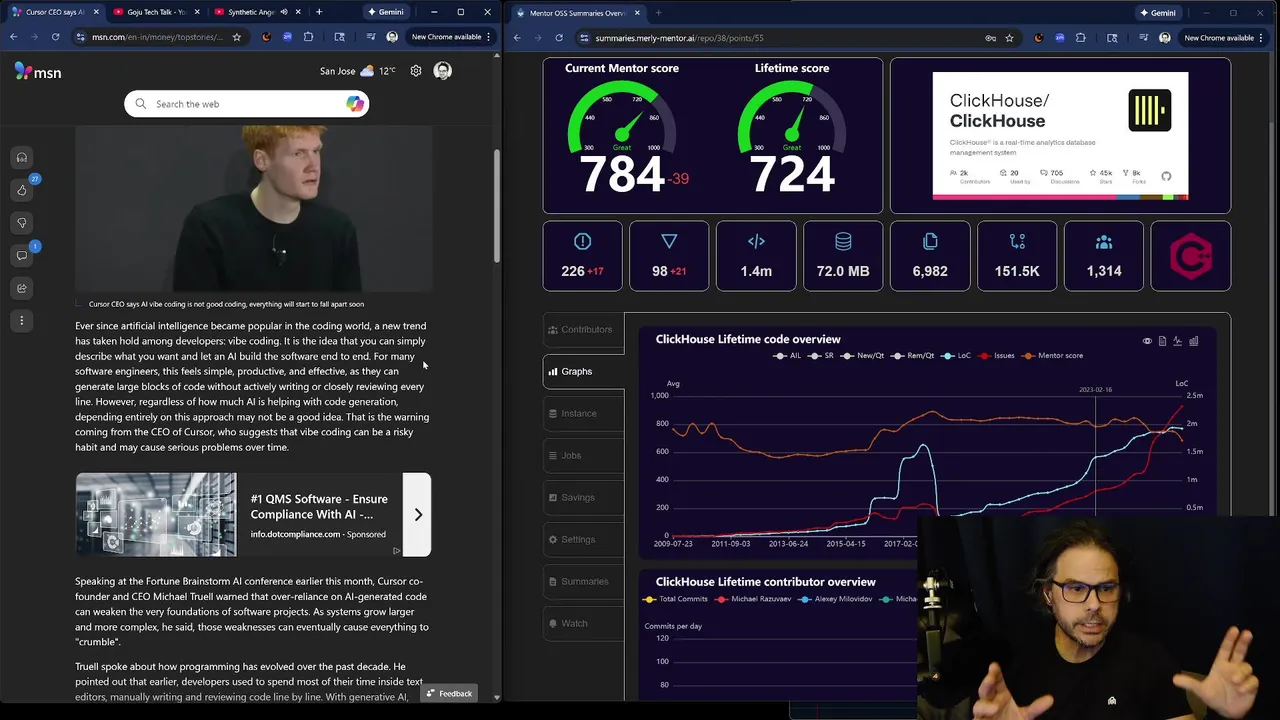
Task: Open new tab in MSN window
Action: [319, 12]
